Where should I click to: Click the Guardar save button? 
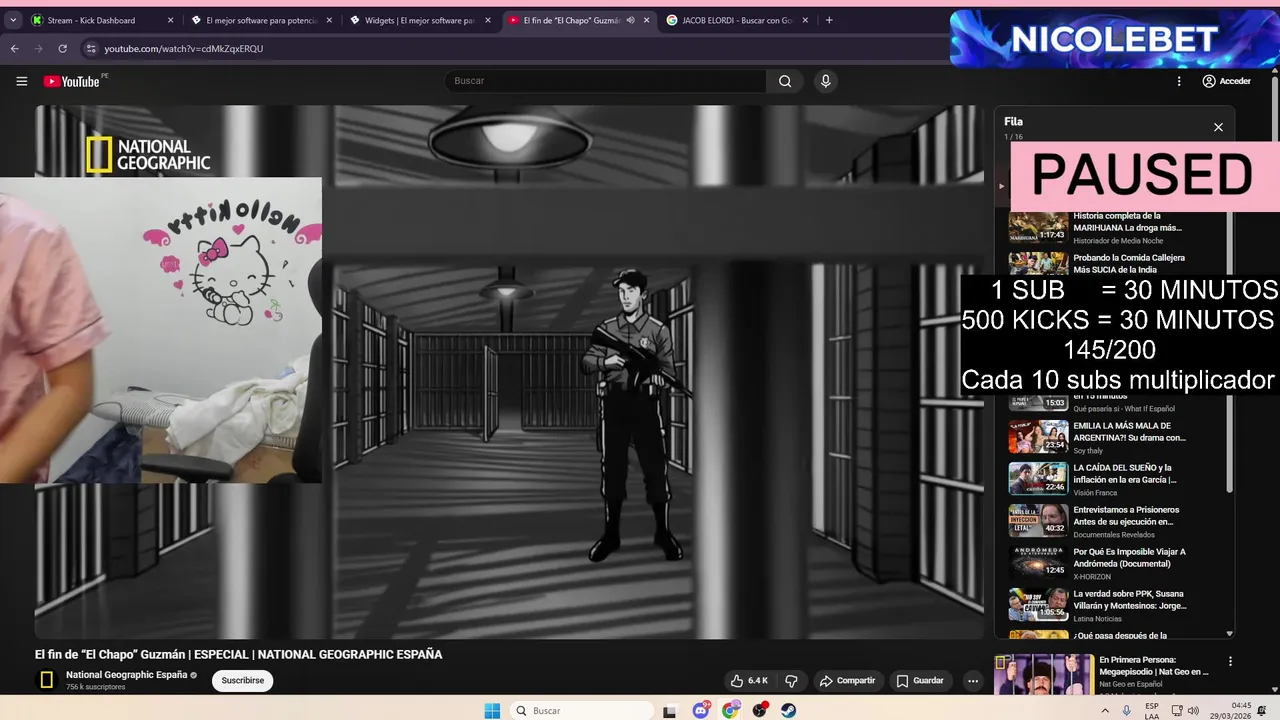(919, 681)
